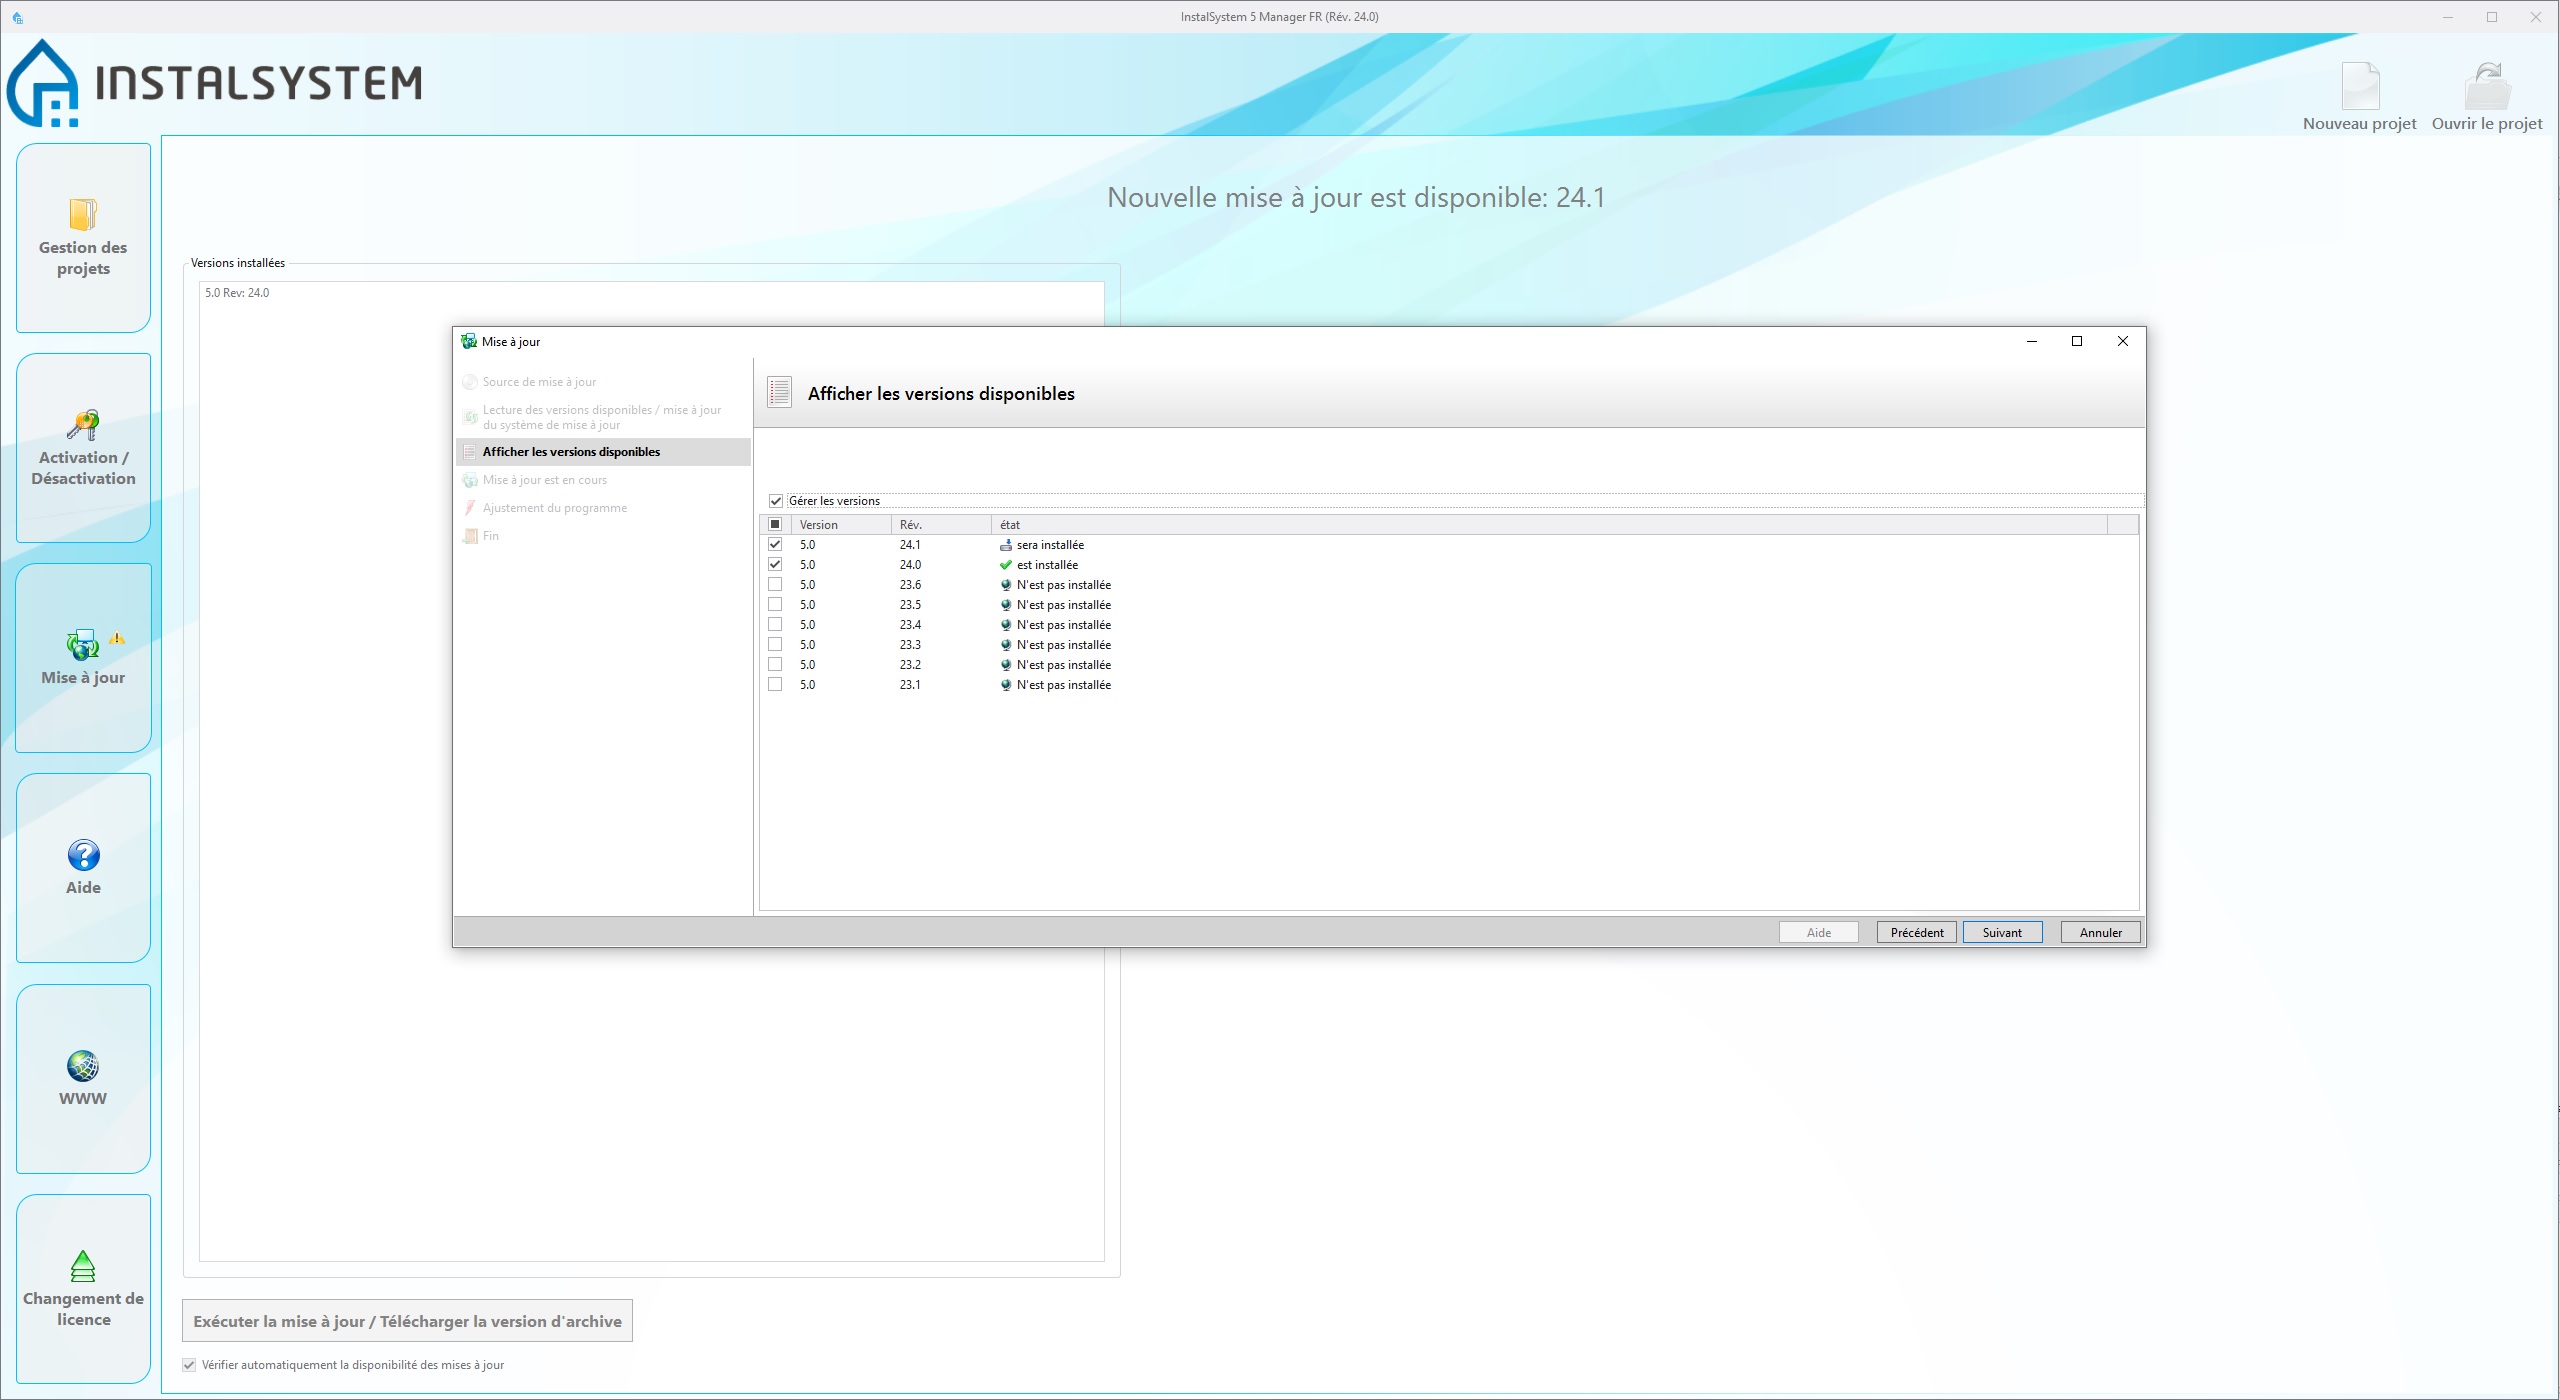Click the Ouvrir le projet folder icon
This screenshot has height=1400, width=2560.
2487,87
